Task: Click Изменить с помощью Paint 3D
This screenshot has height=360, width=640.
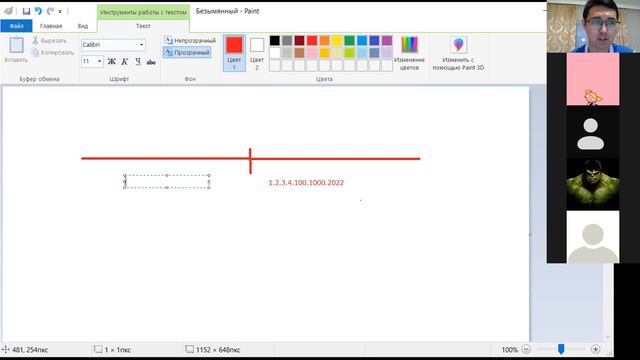Action: tap(458, 53)
